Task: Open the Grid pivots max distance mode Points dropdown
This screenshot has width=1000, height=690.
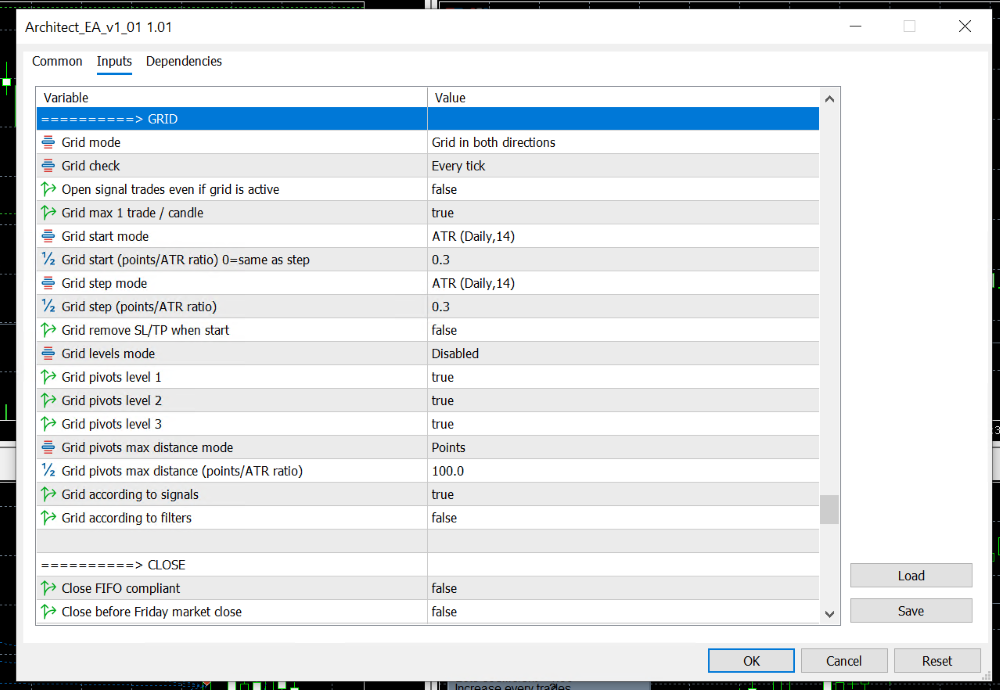Action: tap(622, 448)
